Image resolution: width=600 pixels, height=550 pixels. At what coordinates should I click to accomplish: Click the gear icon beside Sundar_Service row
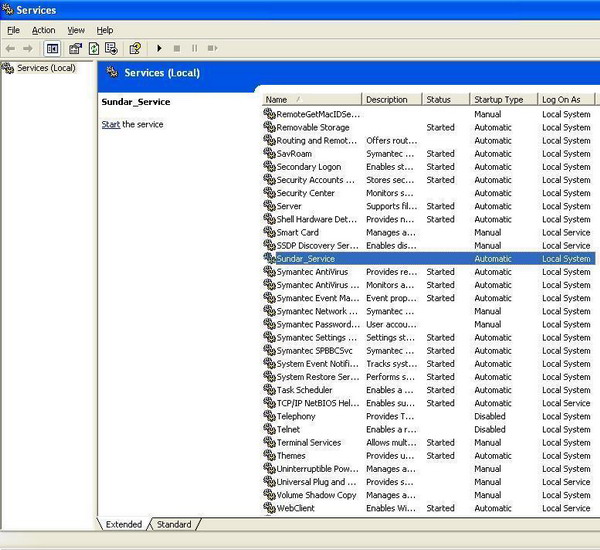coord(269,258)
